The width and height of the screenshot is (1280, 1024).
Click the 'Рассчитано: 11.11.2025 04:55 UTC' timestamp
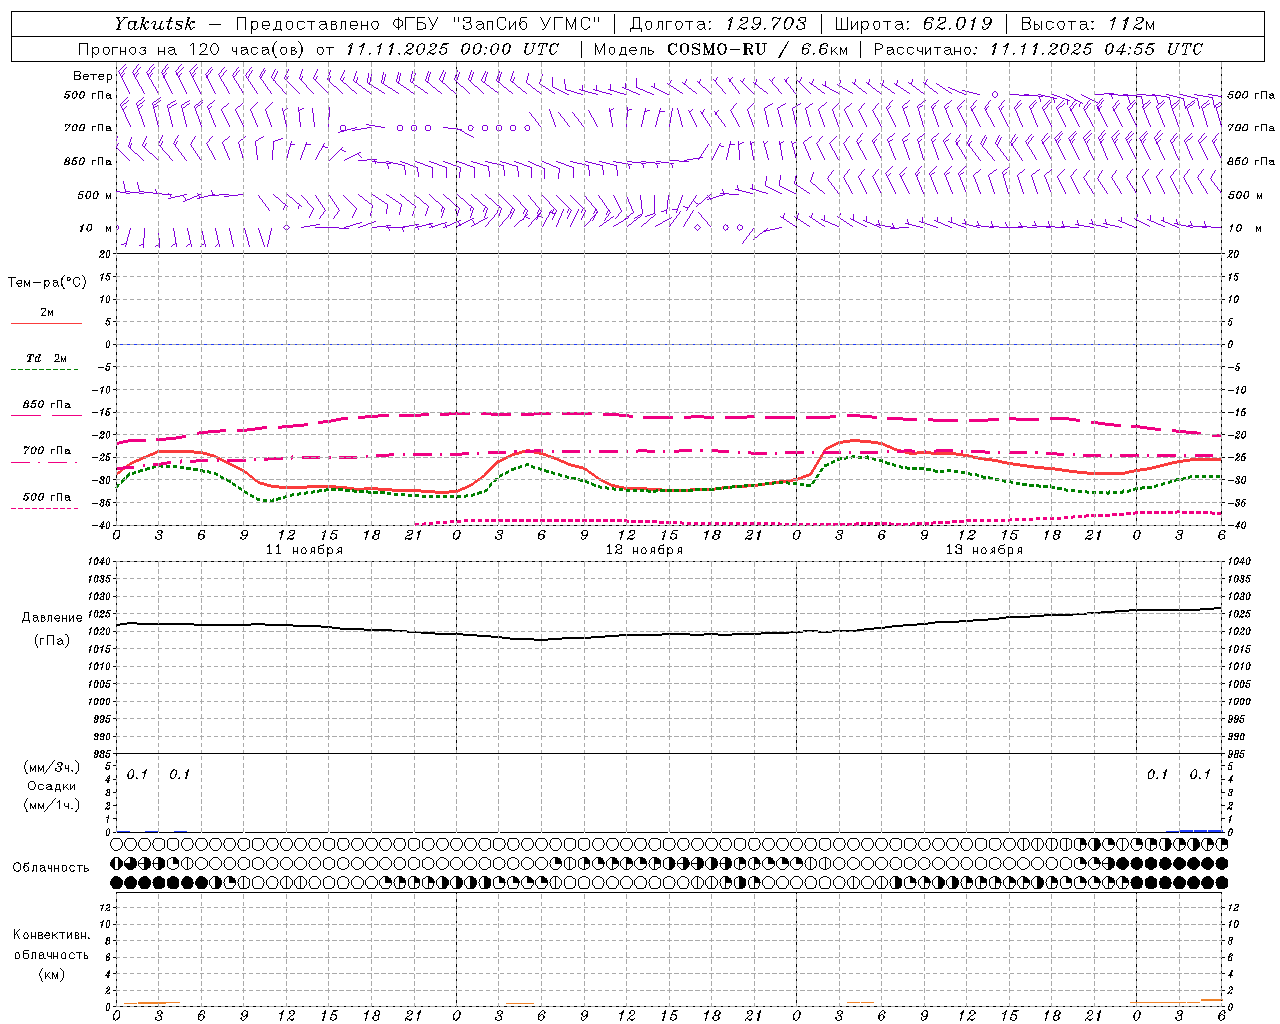pyautogui.click(x=1038, y=49)
